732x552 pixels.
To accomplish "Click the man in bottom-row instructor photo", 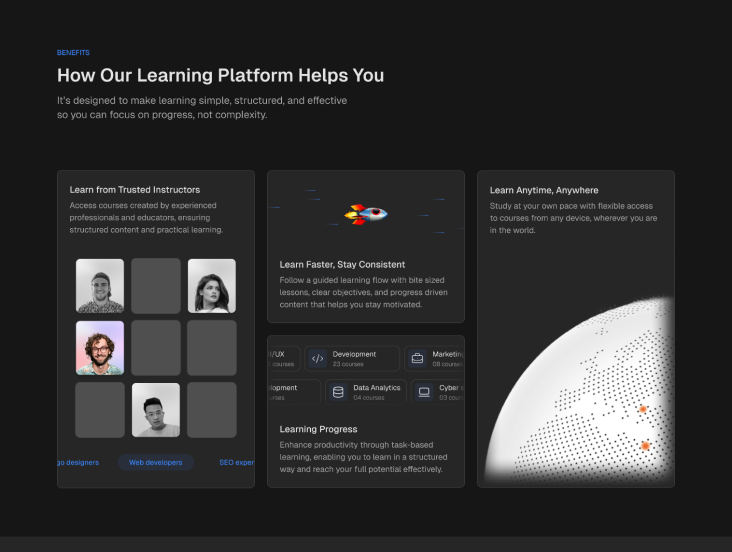I will [156, 409].
